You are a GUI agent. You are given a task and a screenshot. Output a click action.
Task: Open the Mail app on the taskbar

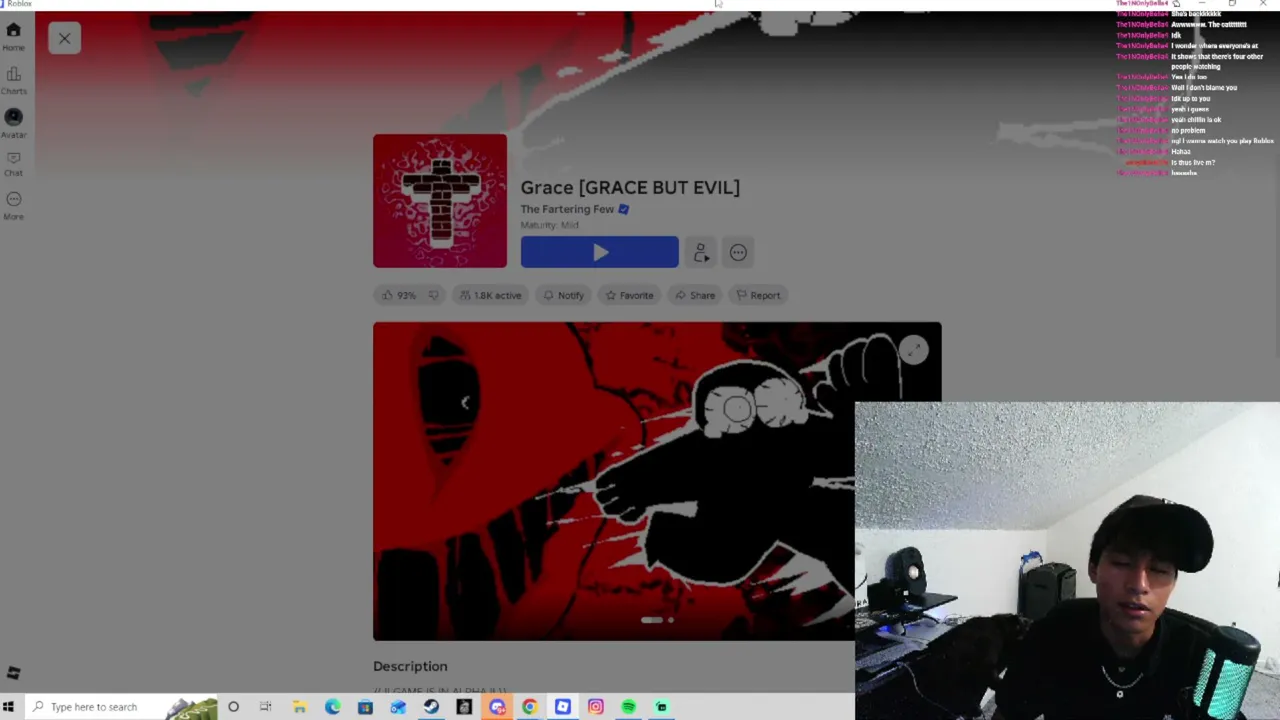point(398,707)
